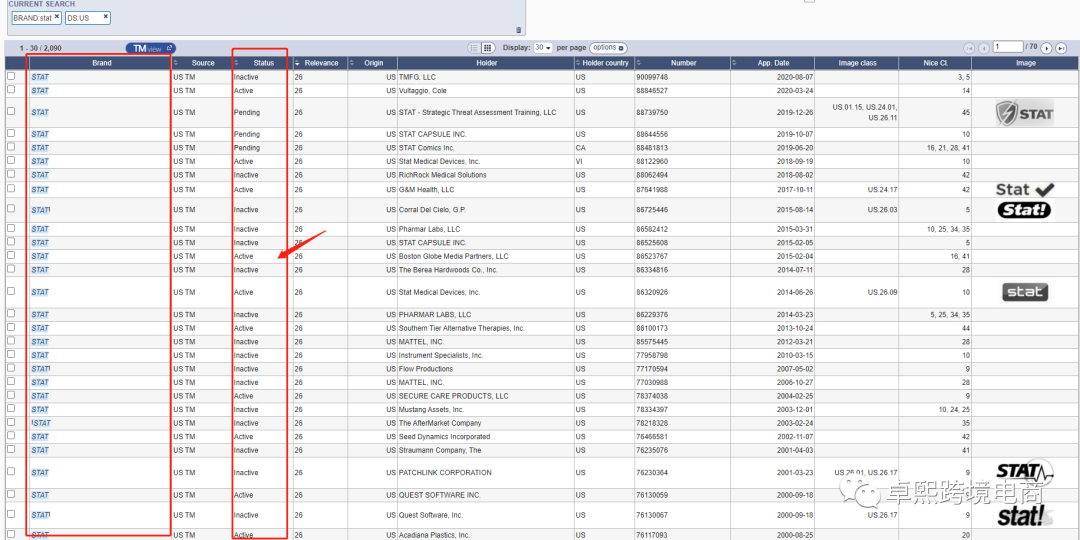Sort by App. Date arrow icon
Image resolution: width=1080 pixels, height=540 pixels.
(735, 63)
